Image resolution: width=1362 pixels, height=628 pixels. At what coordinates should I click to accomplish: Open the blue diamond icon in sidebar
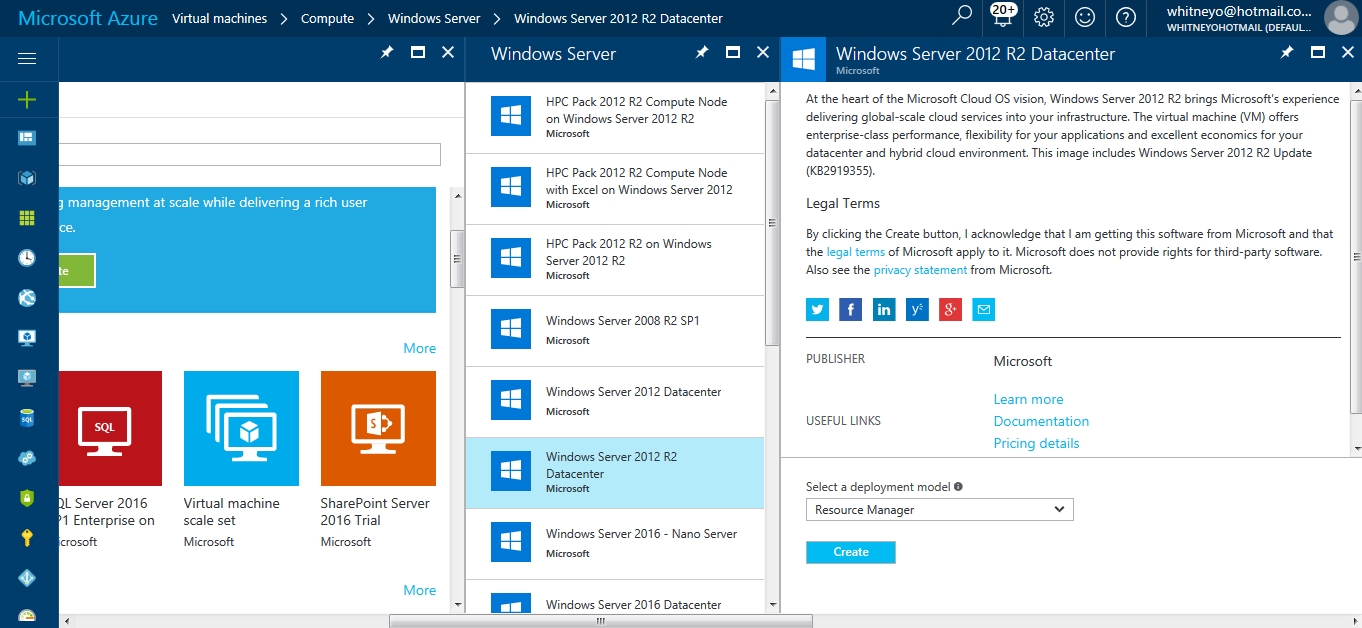pyautogui.click(x=27, y=578)
